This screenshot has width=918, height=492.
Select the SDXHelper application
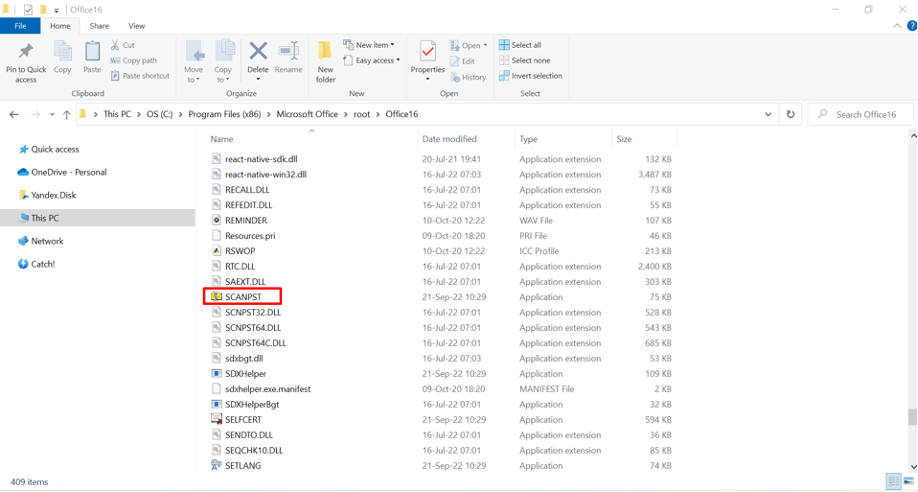tap(245, 374)
